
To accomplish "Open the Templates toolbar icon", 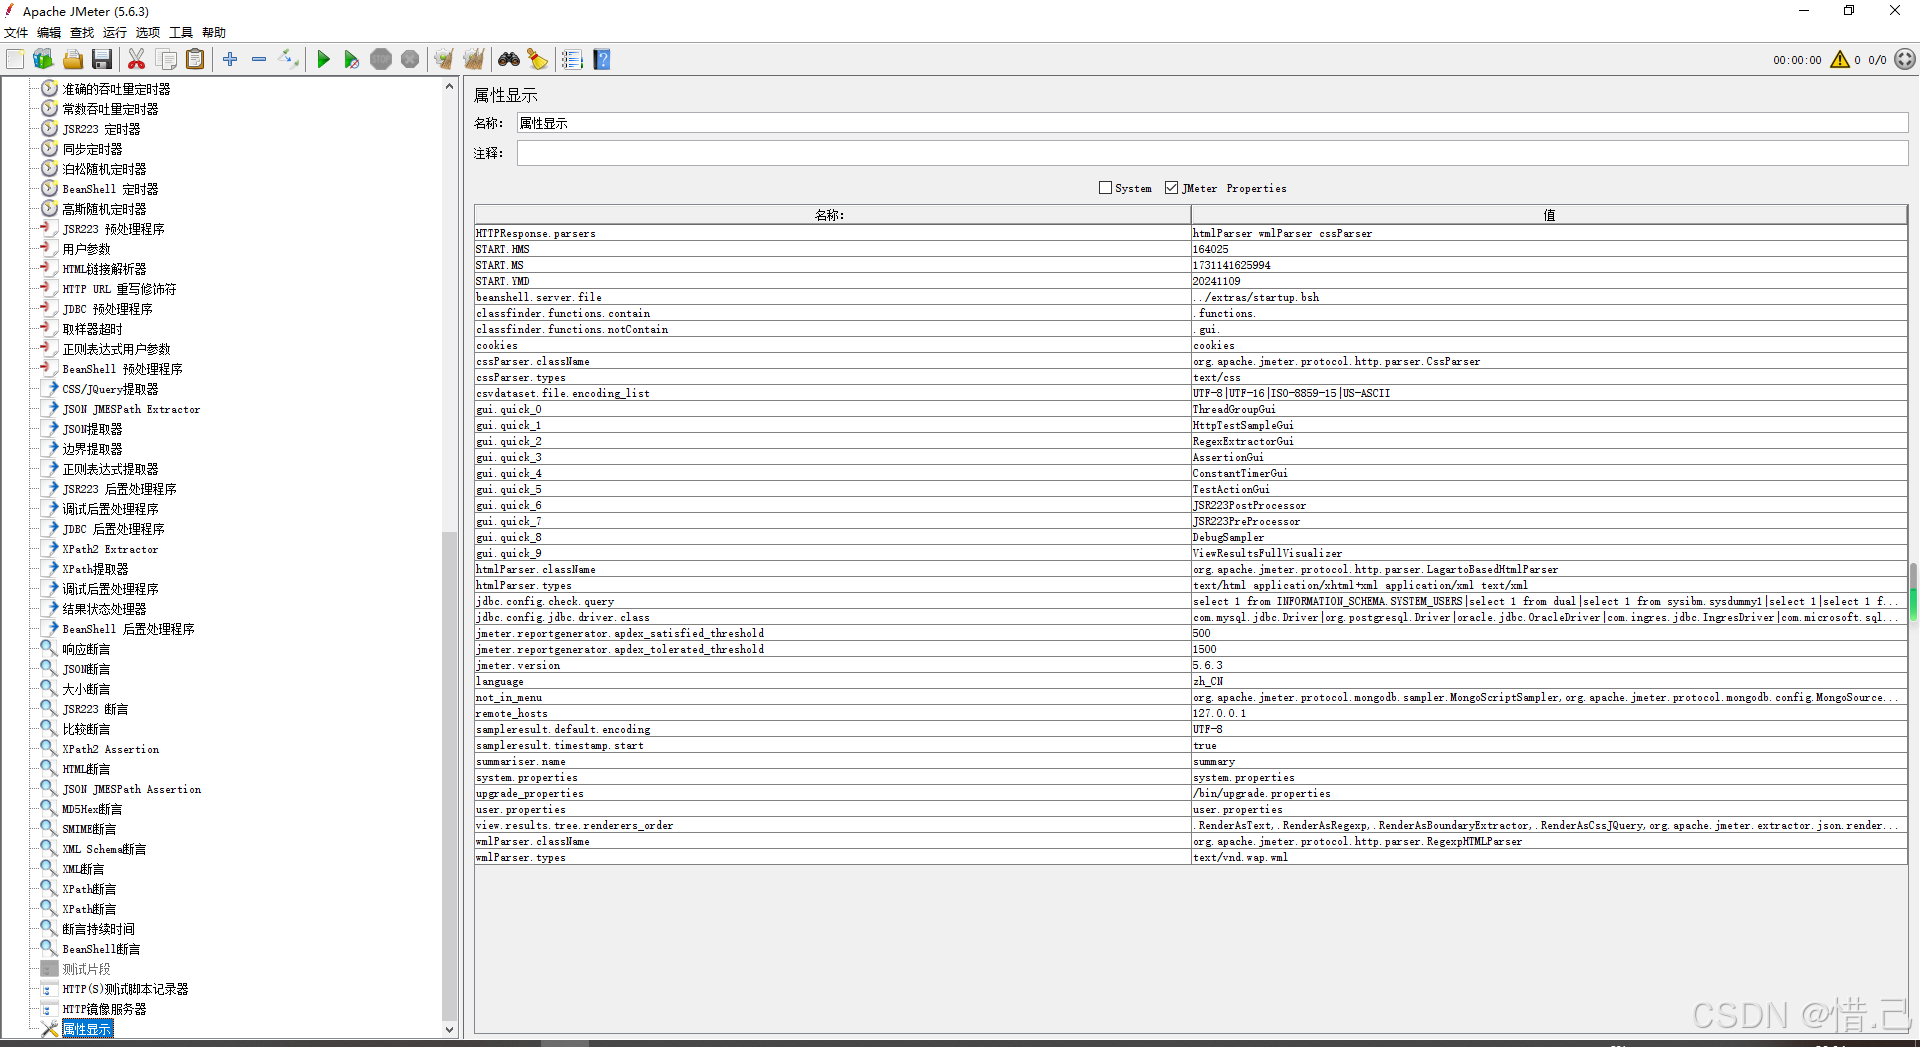I will point(43,59).
